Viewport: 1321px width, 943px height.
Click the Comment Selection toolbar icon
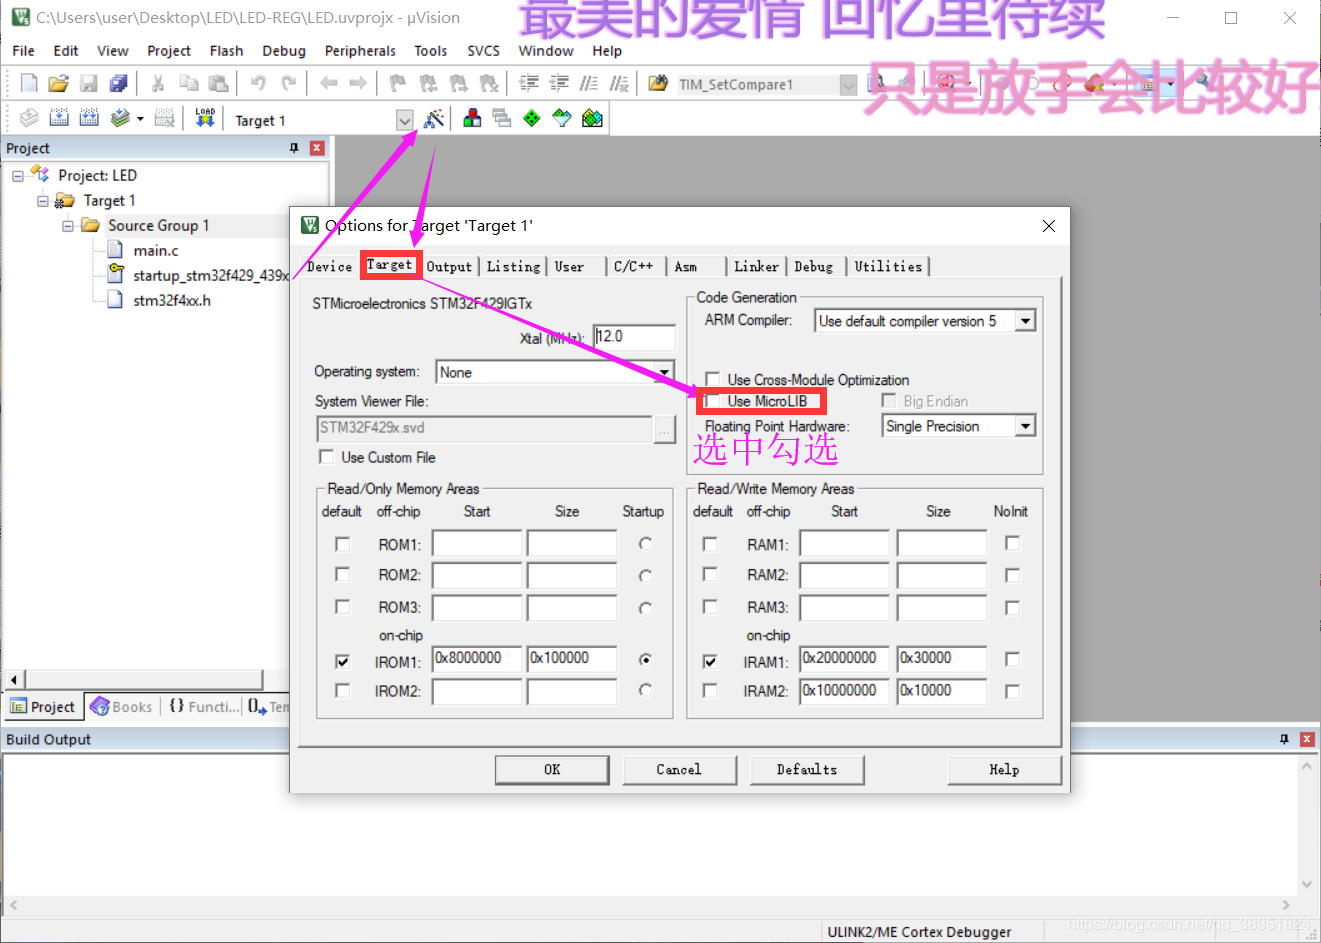tap(589, 83)
